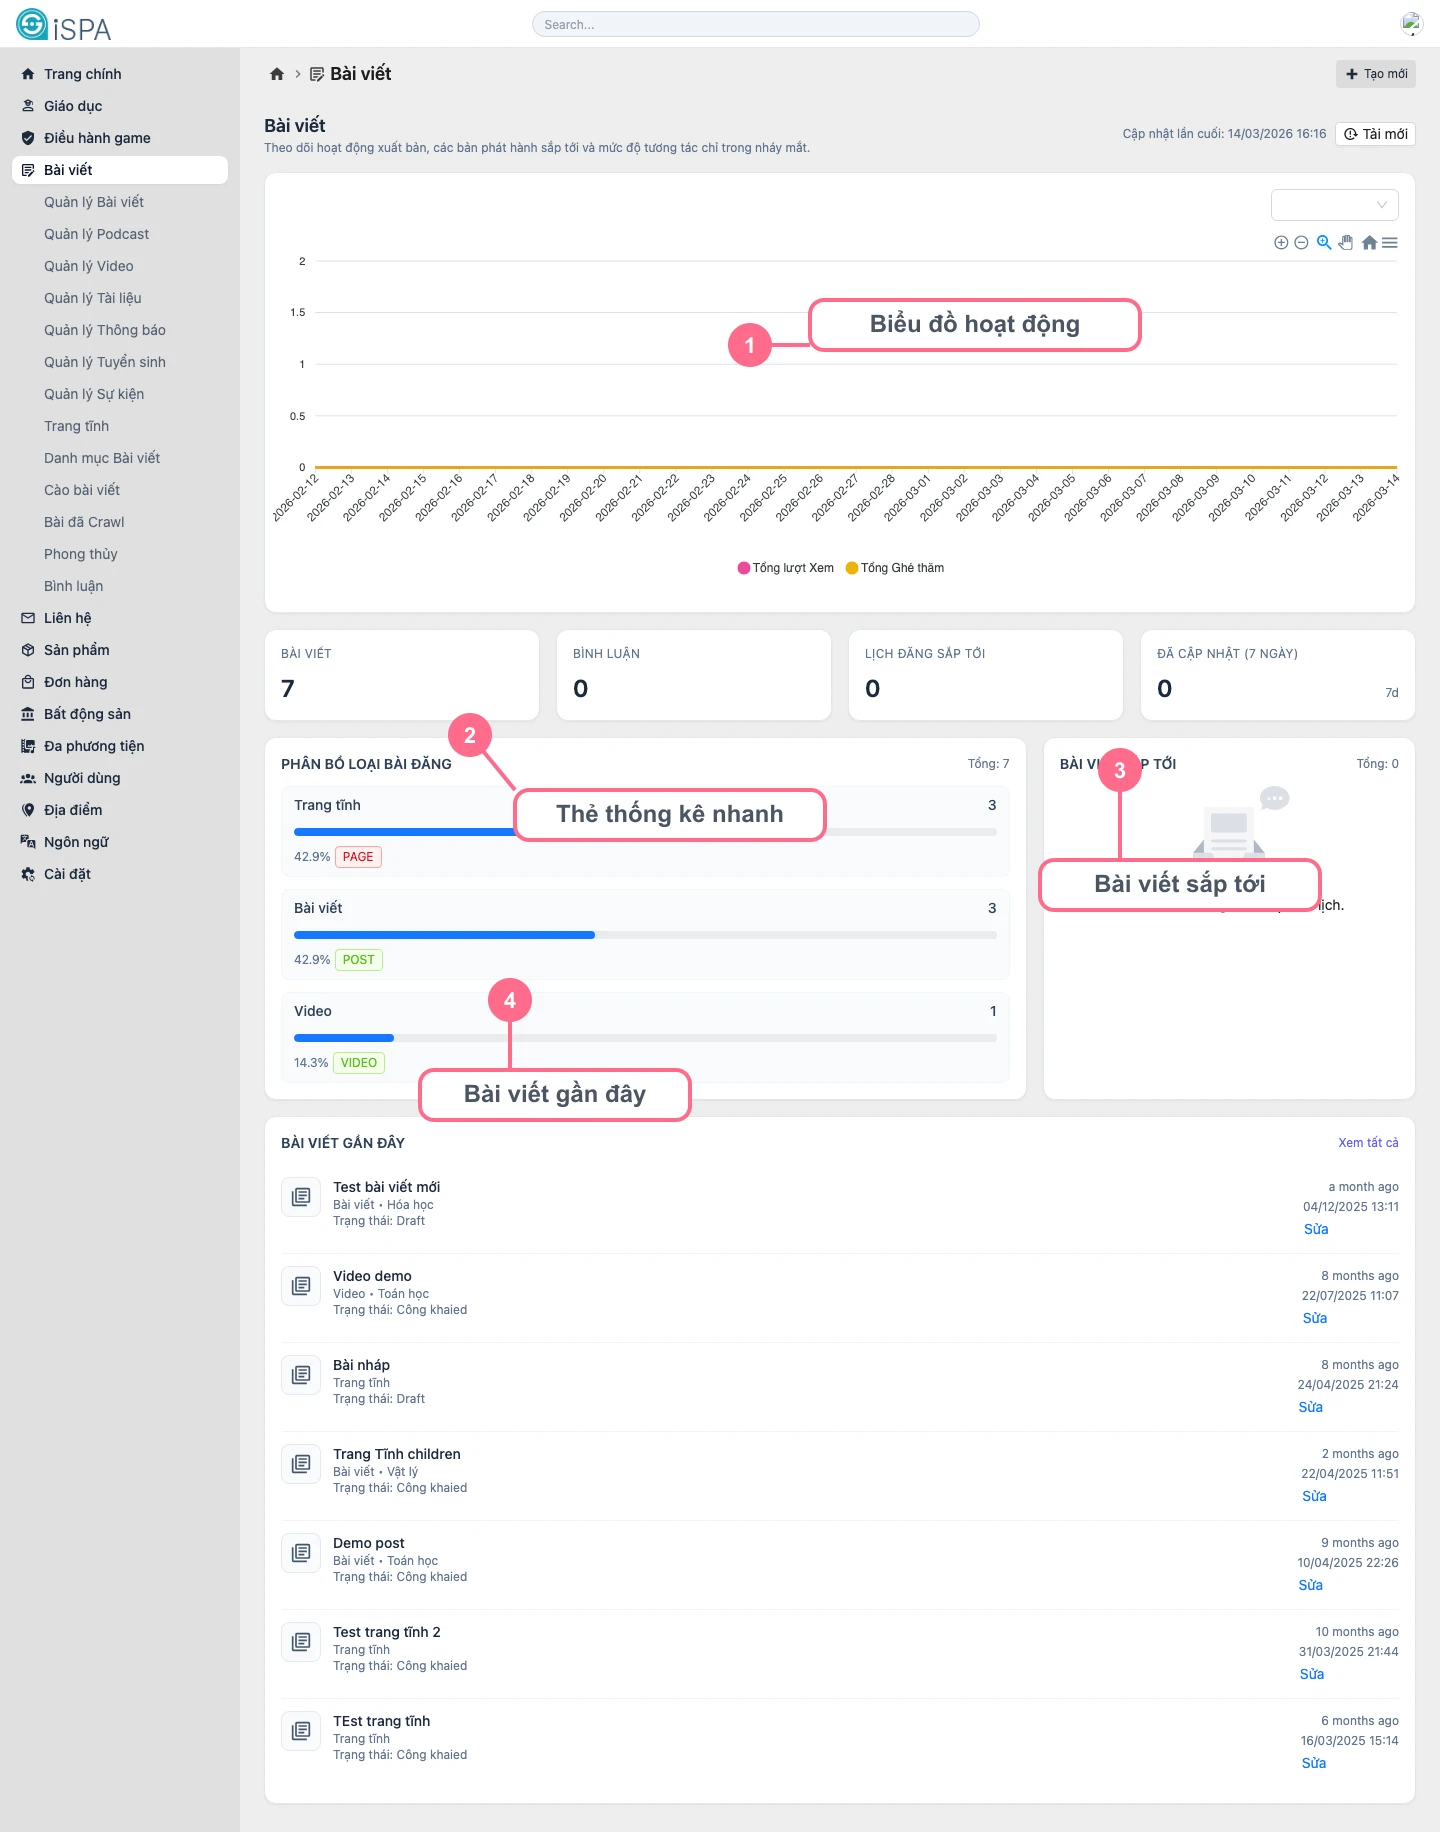Go to Sản phẩm in the sidebar

[x=76, y=650]
